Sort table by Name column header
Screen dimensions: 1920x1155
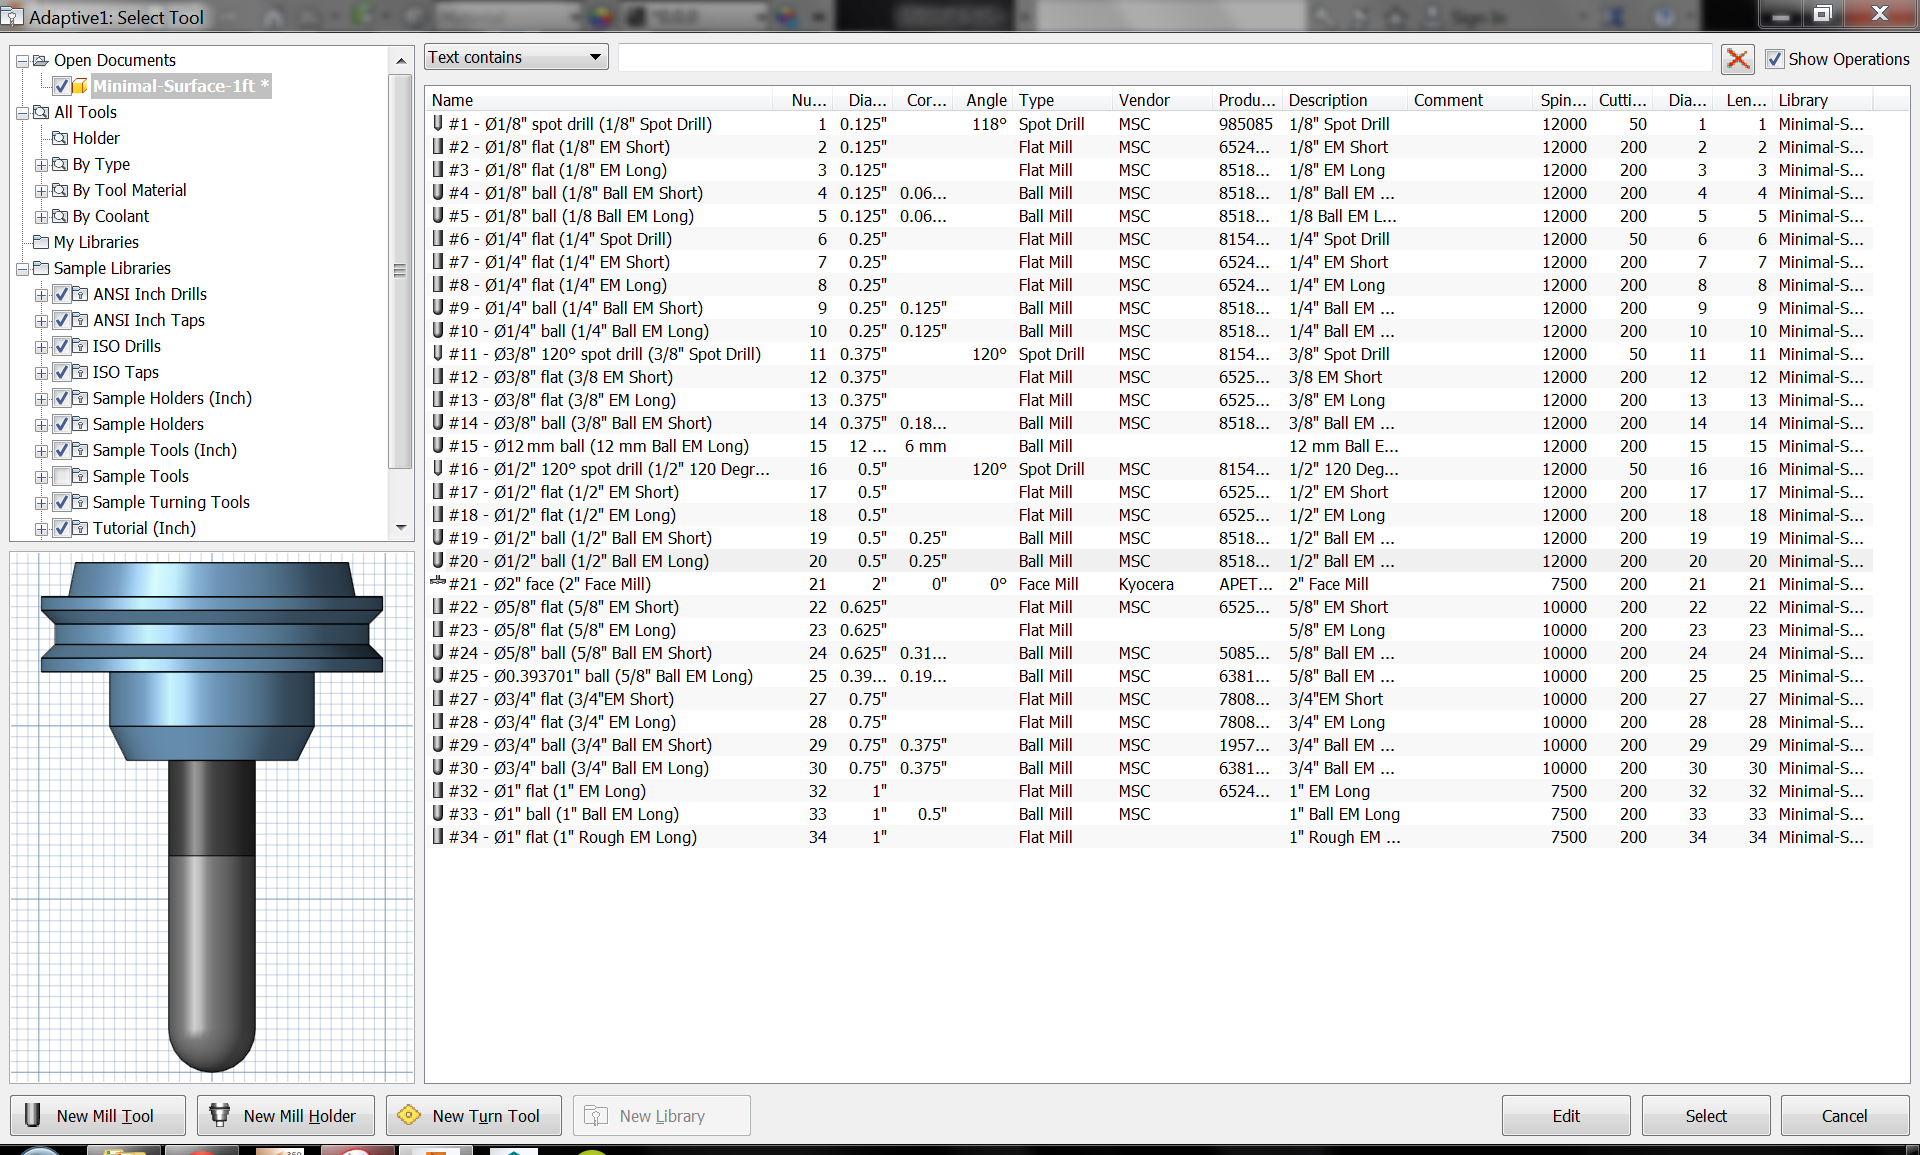600,100
